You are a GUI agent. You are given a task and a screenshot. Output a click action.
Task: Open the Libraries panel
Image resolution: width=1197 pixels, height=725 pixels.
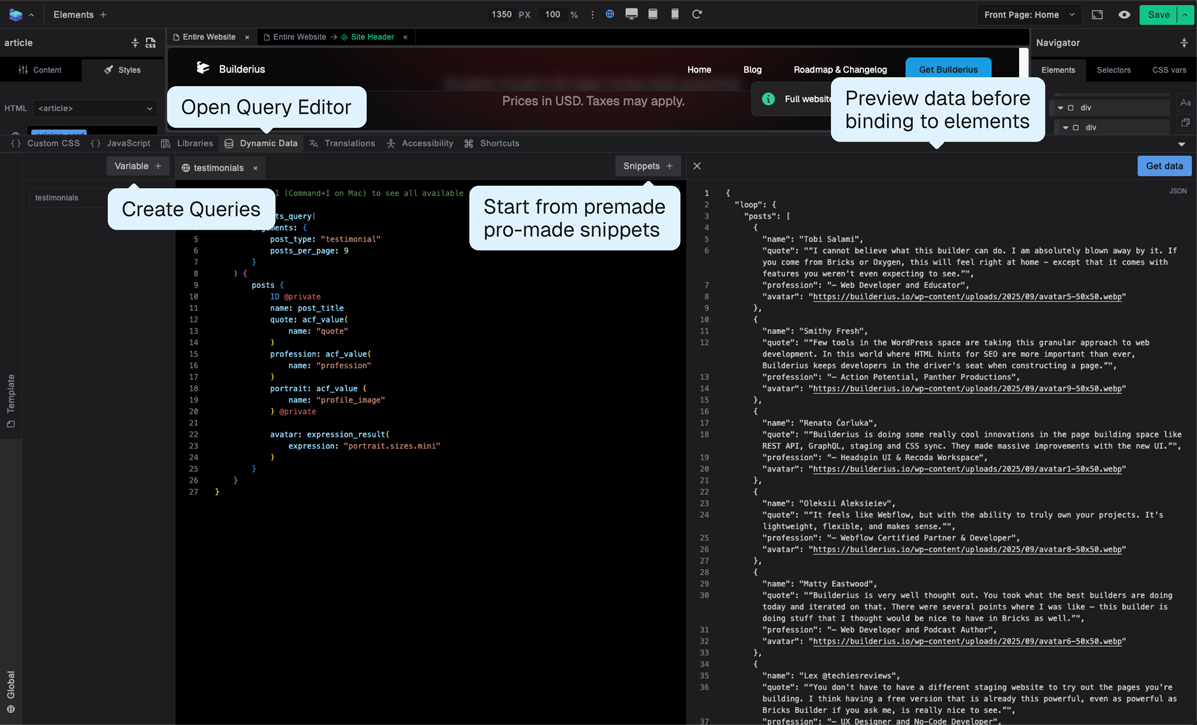click(195, 143)
